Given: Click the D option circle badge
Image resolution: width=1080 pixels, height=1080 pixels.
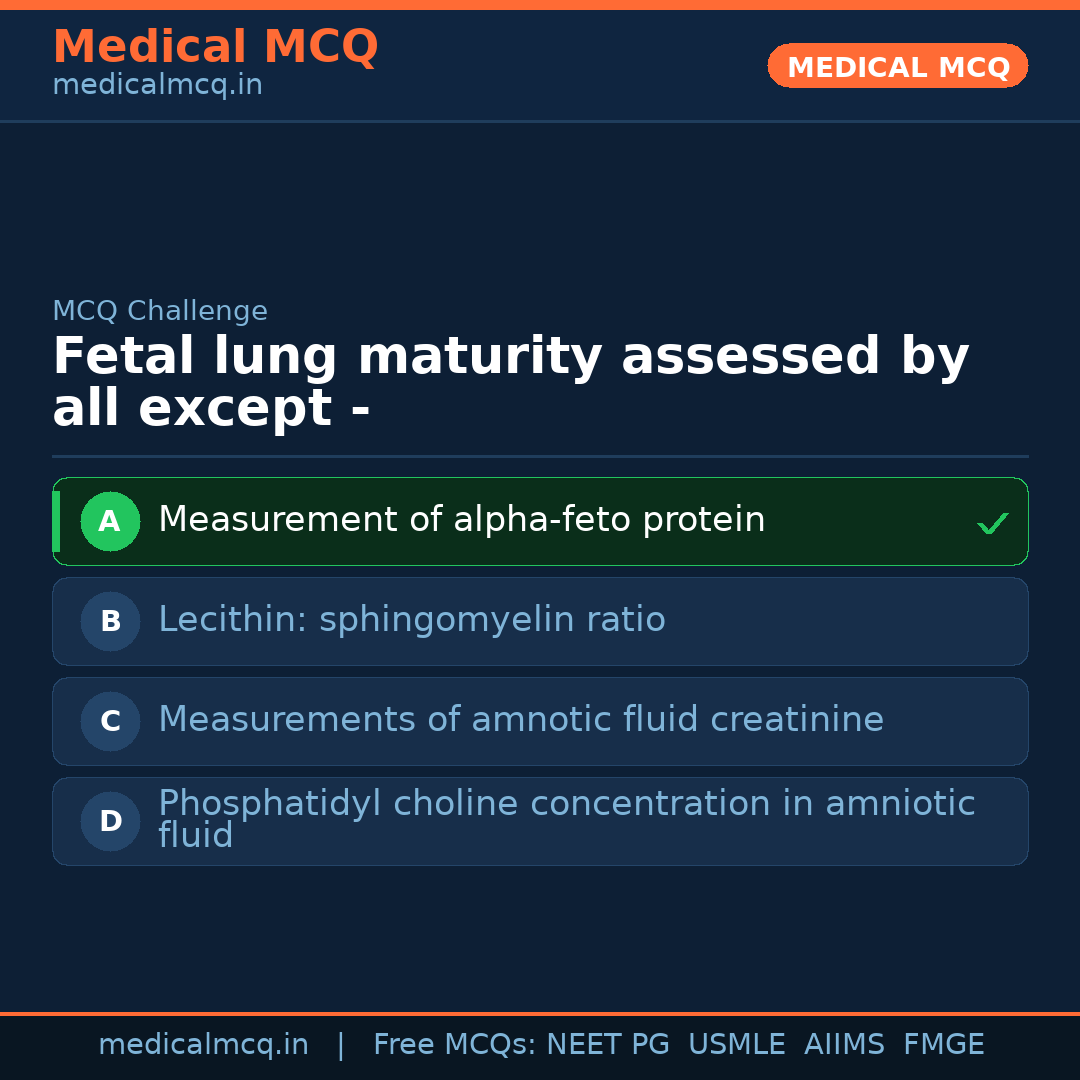Looking at the screenshot, I should point(110,821).
